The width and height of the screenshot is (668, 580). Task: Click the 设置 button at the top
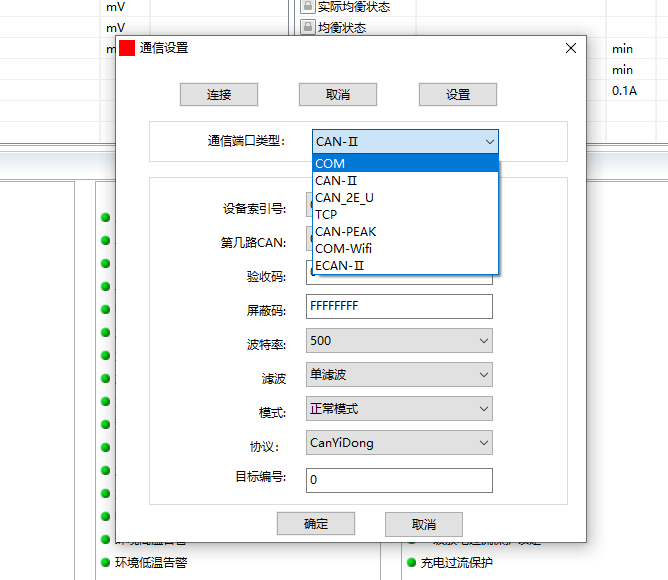[457, 94]
